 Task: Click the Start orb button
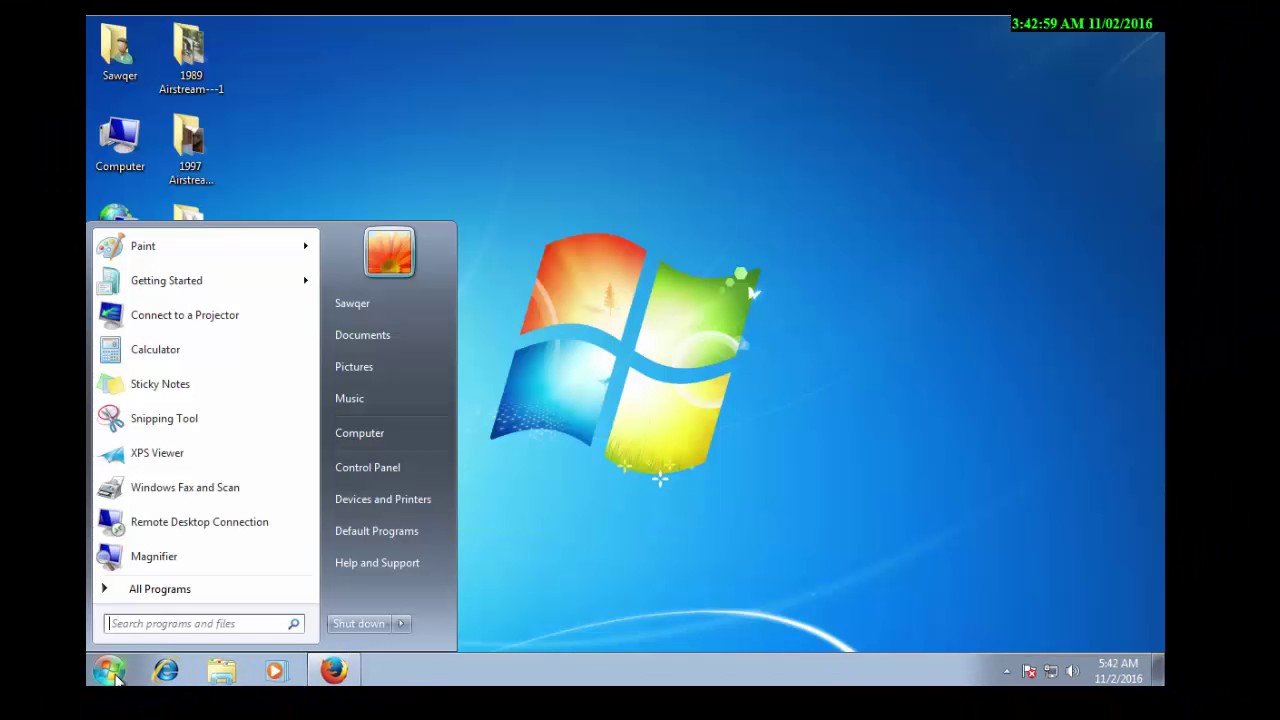[109, 670]
